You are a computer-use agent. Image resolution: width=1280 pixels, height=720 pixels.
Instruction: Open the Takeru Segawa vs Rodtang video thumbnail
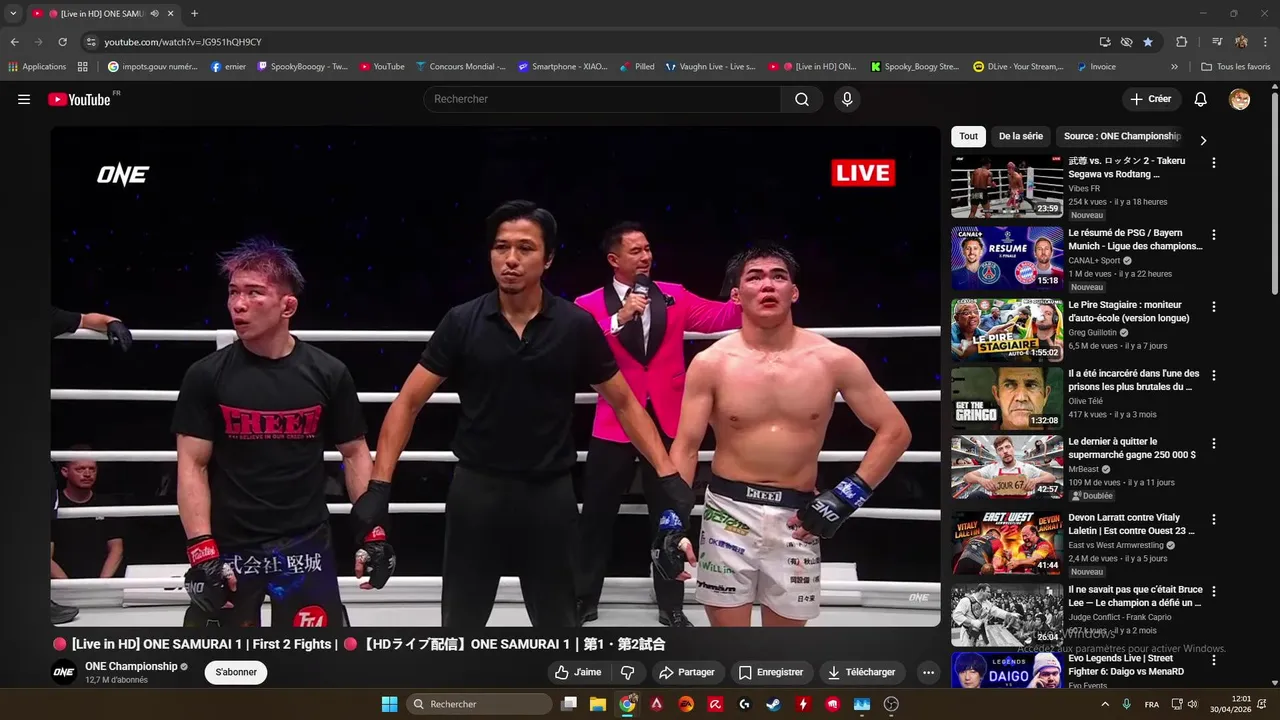1007,186
